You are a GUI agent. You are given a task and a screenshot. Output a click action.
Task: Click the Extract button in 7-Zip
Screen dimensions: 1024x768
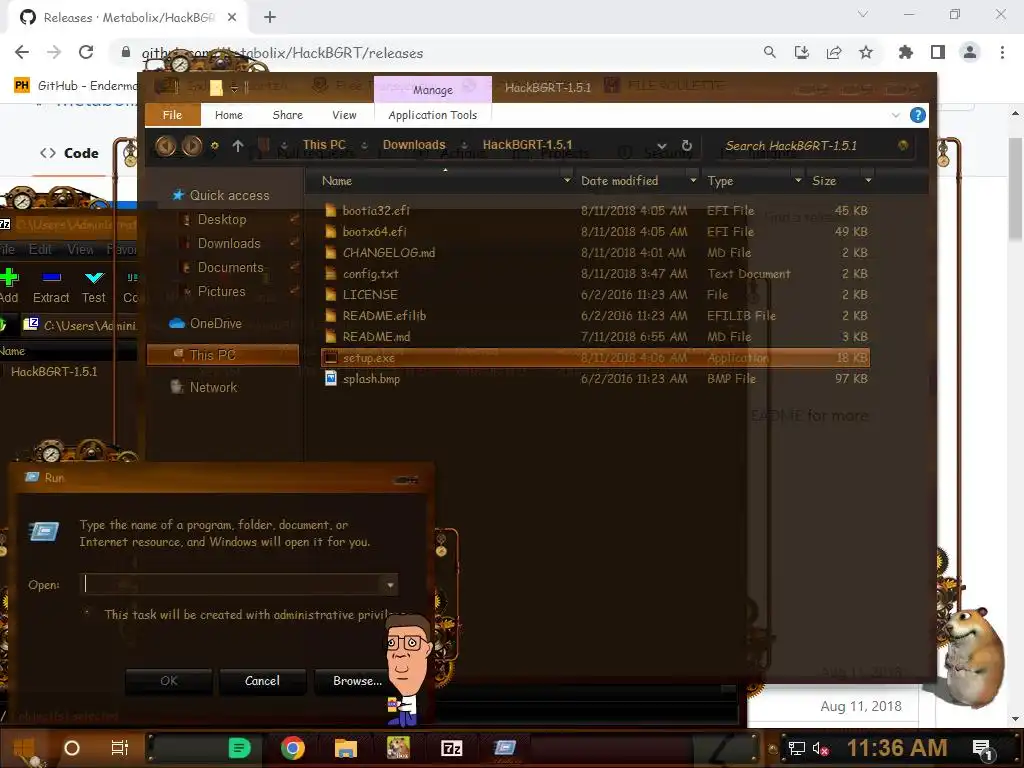tap(51, 285)
